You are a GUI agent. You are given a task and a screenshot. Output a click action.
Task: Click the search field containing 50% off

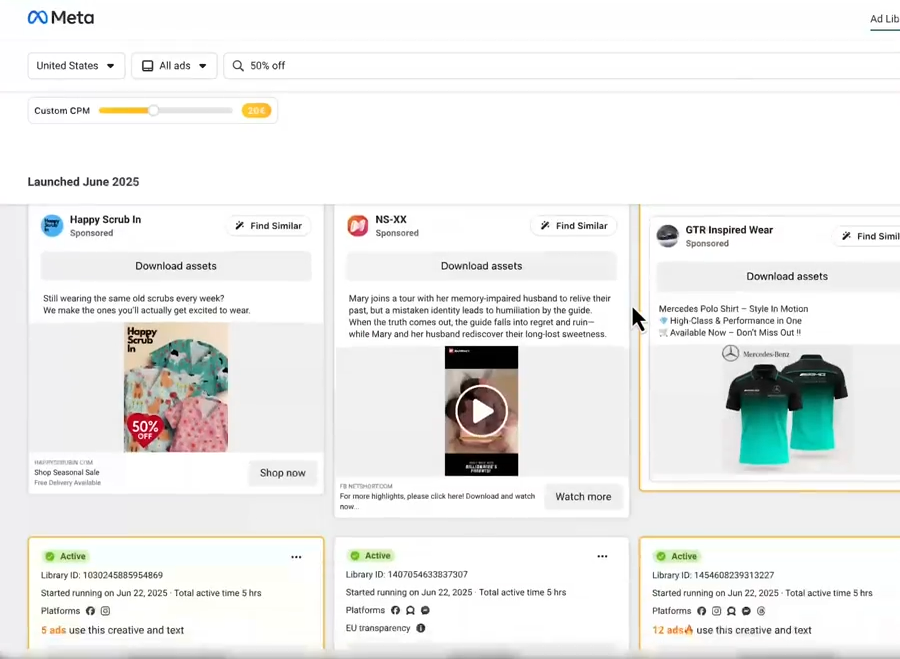(x=562, y=65)
